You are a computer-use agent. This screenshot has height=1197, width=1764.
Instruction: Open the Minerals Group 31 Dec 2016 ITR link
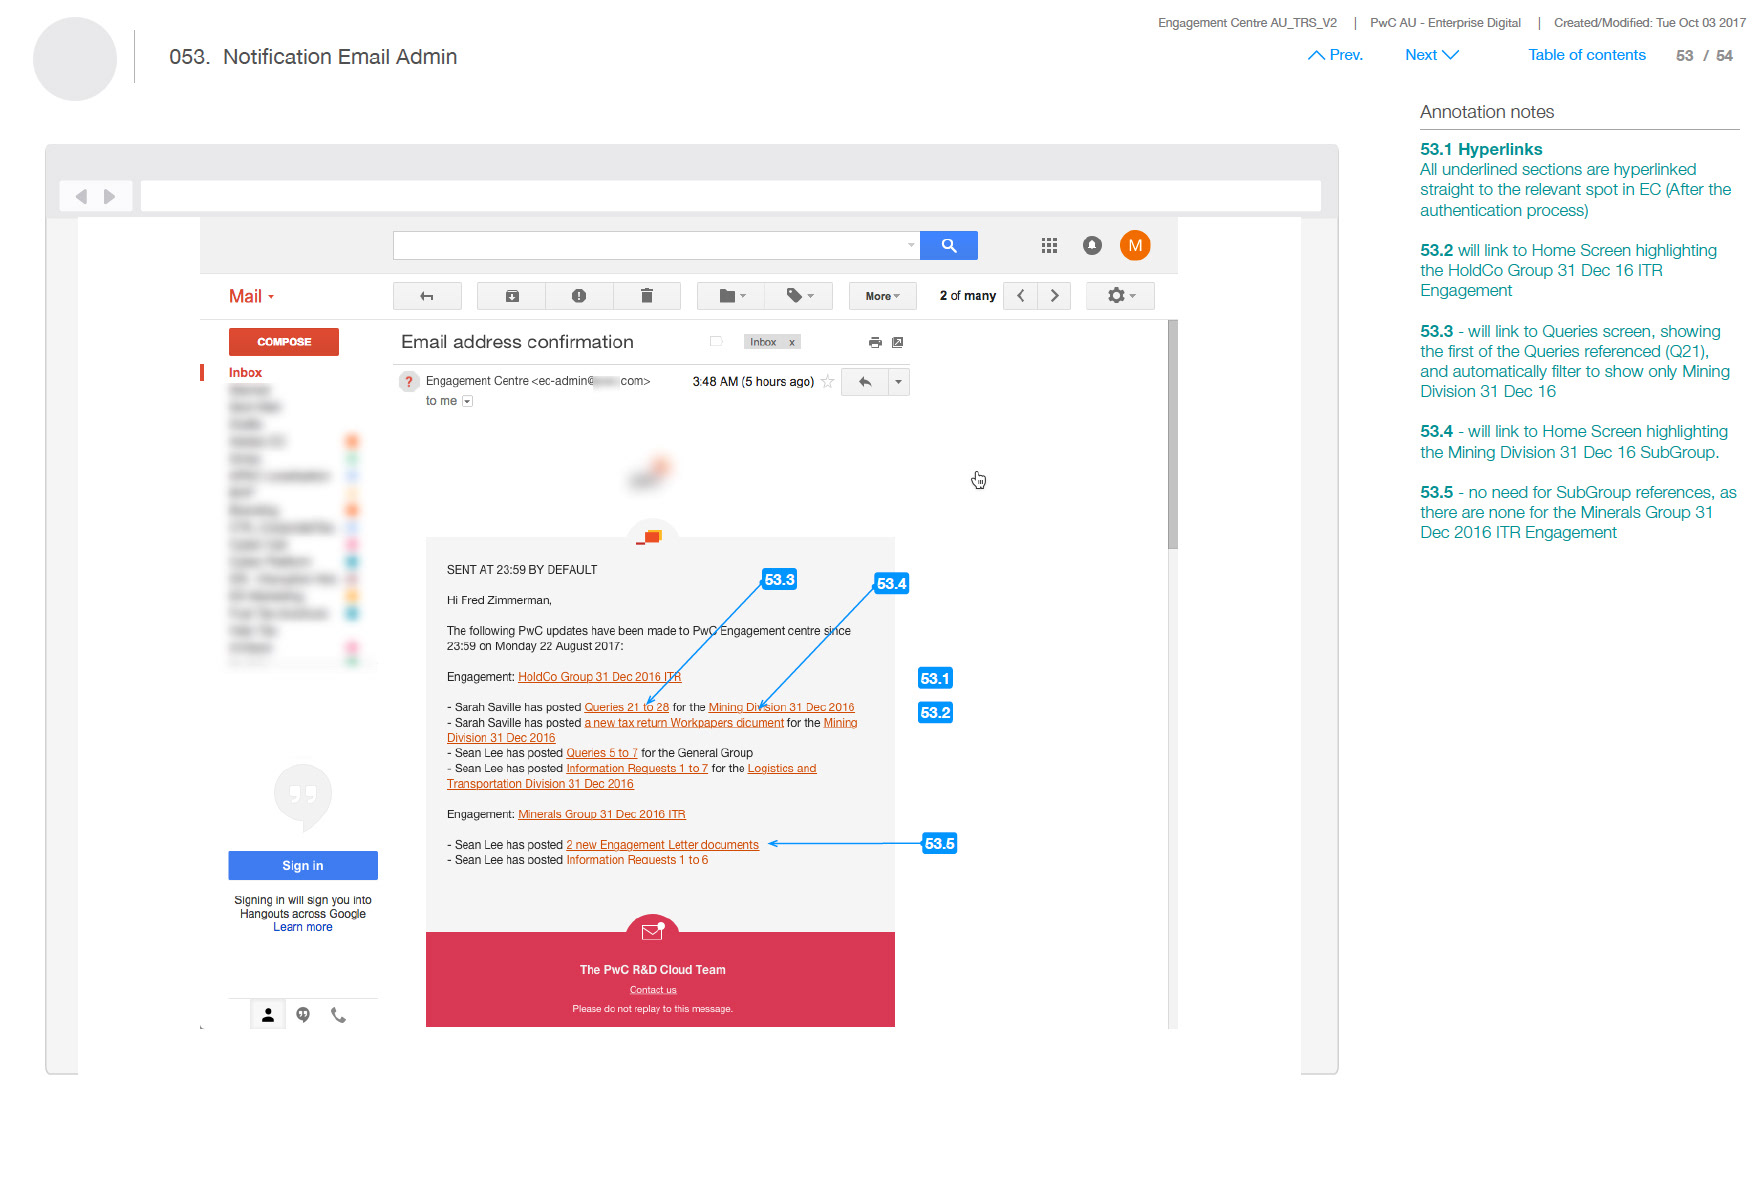[602, 815]
